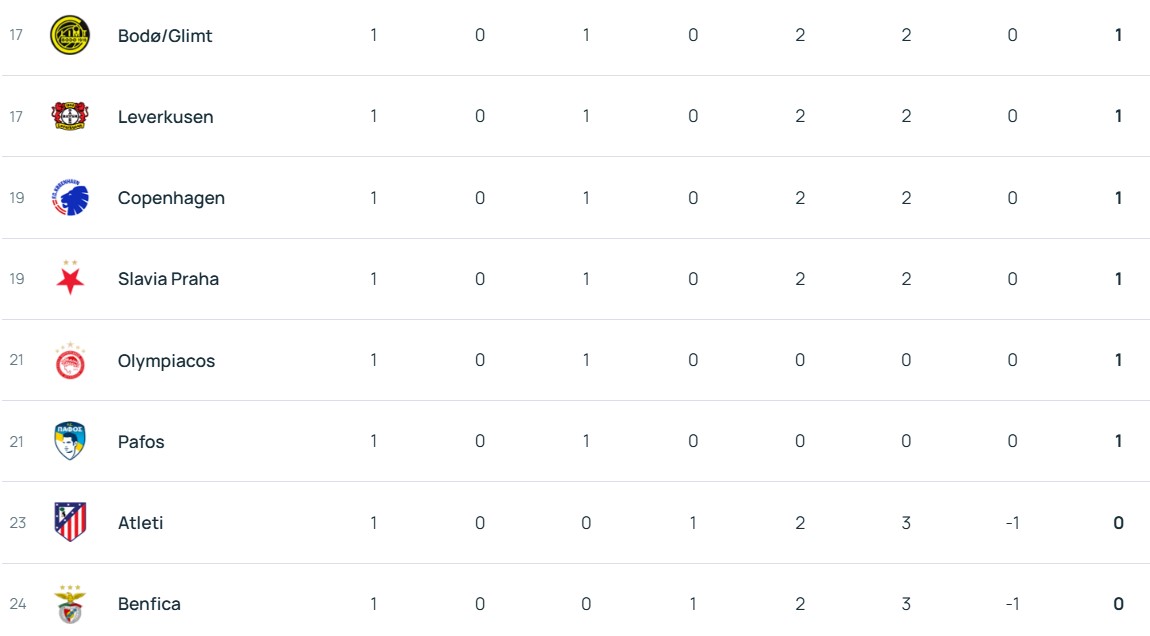
Task: Open the Olympiacos team link
Action: pos(166,361)
